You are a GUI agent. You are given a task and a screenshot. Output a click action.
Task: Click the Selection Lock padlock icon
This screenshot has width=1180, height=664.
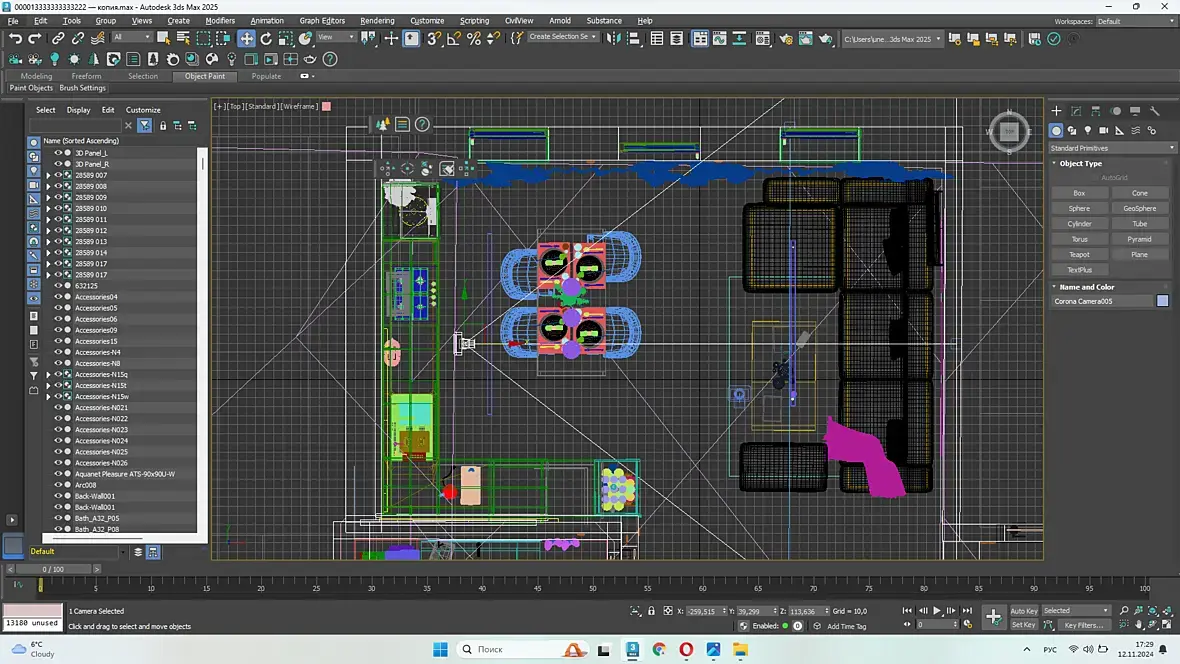pyautogui.click(x=652, y=611)
